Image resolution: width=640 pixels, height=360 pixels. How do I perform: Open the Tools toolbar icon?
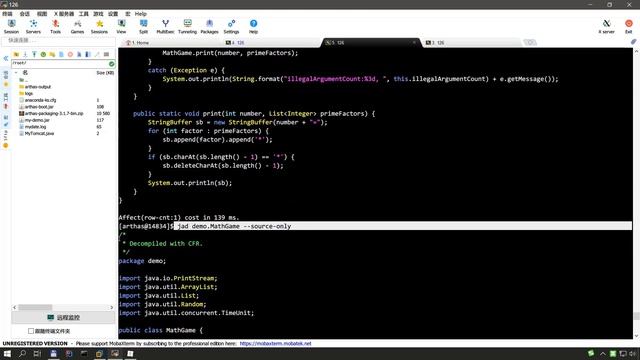coord(55,26)
